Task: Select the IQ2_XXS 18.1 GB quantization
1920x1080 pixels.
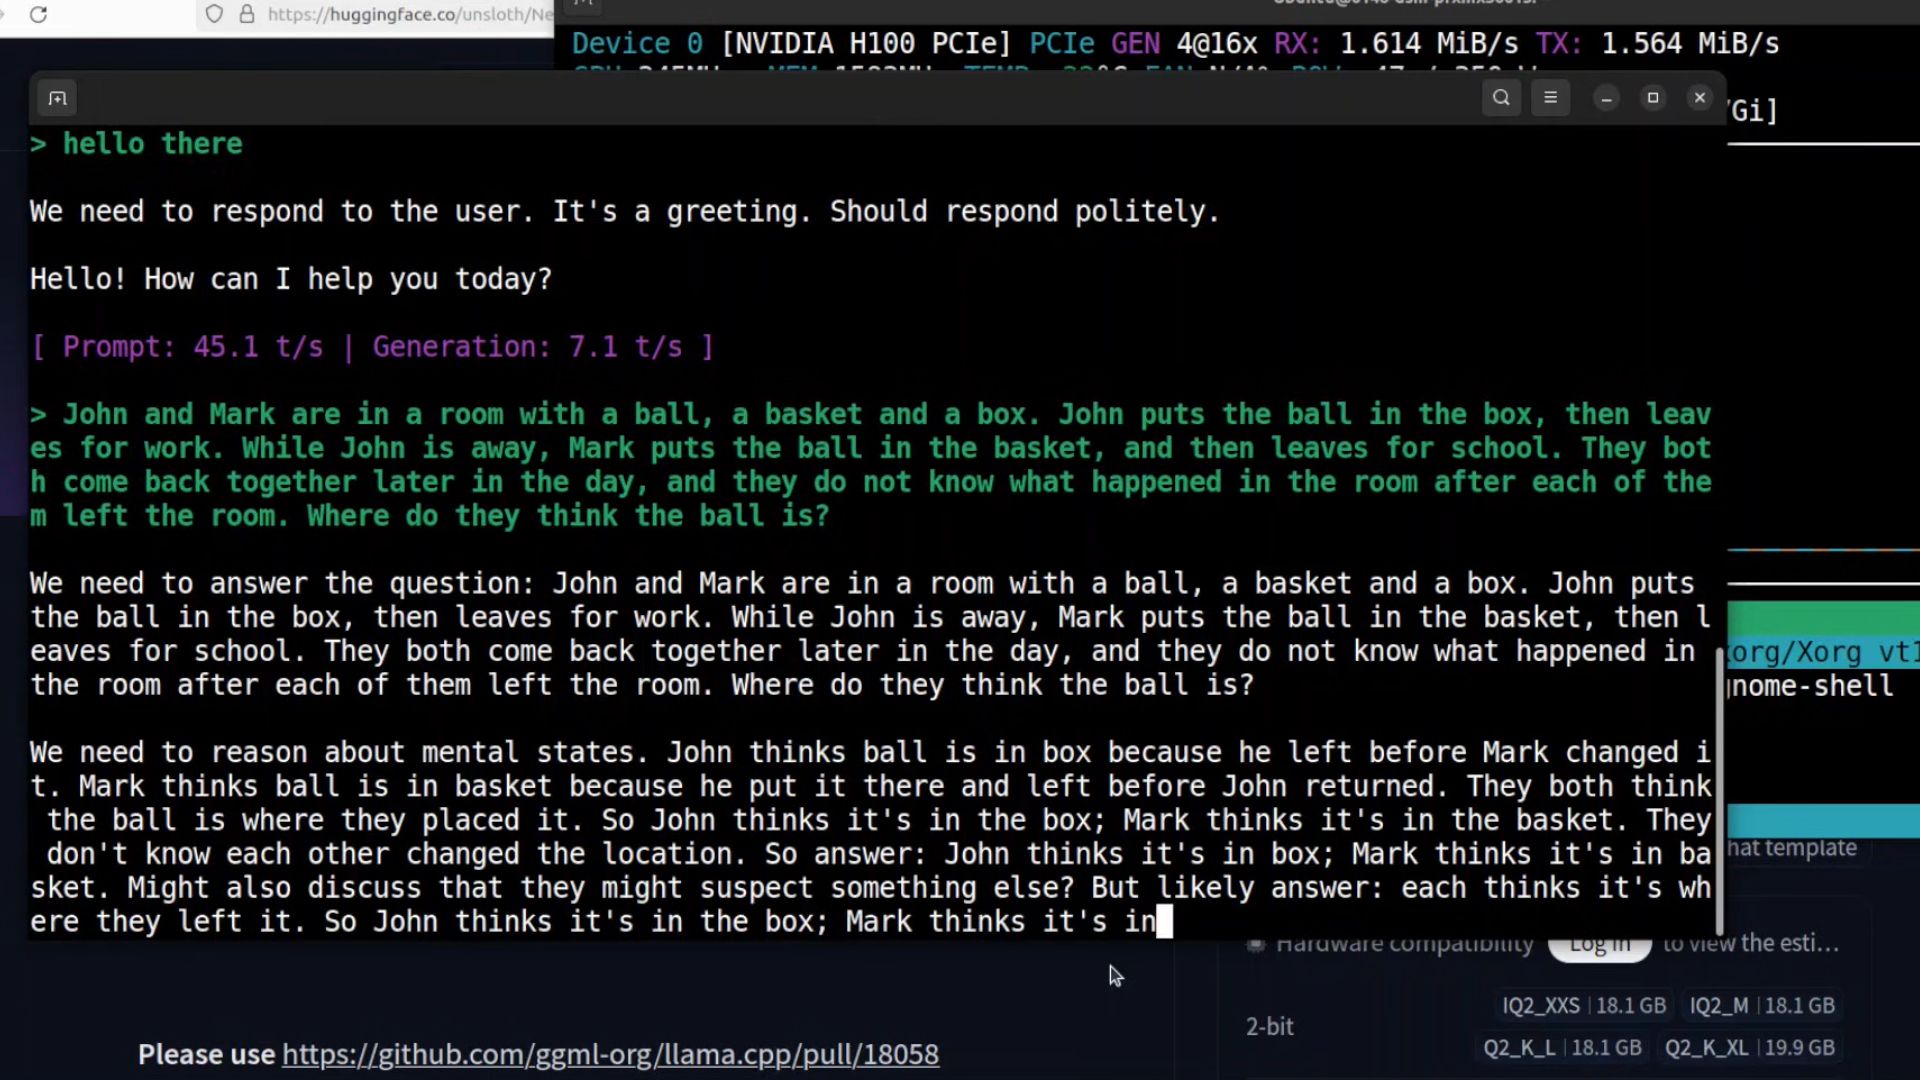Action: tap(1584, 1005)
